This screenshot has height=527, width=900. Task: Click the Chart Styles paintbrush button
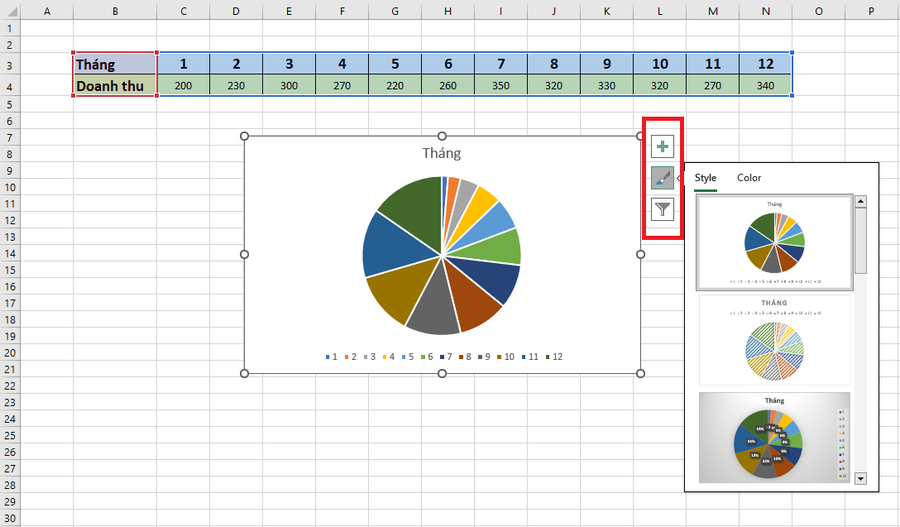[662, 178]
